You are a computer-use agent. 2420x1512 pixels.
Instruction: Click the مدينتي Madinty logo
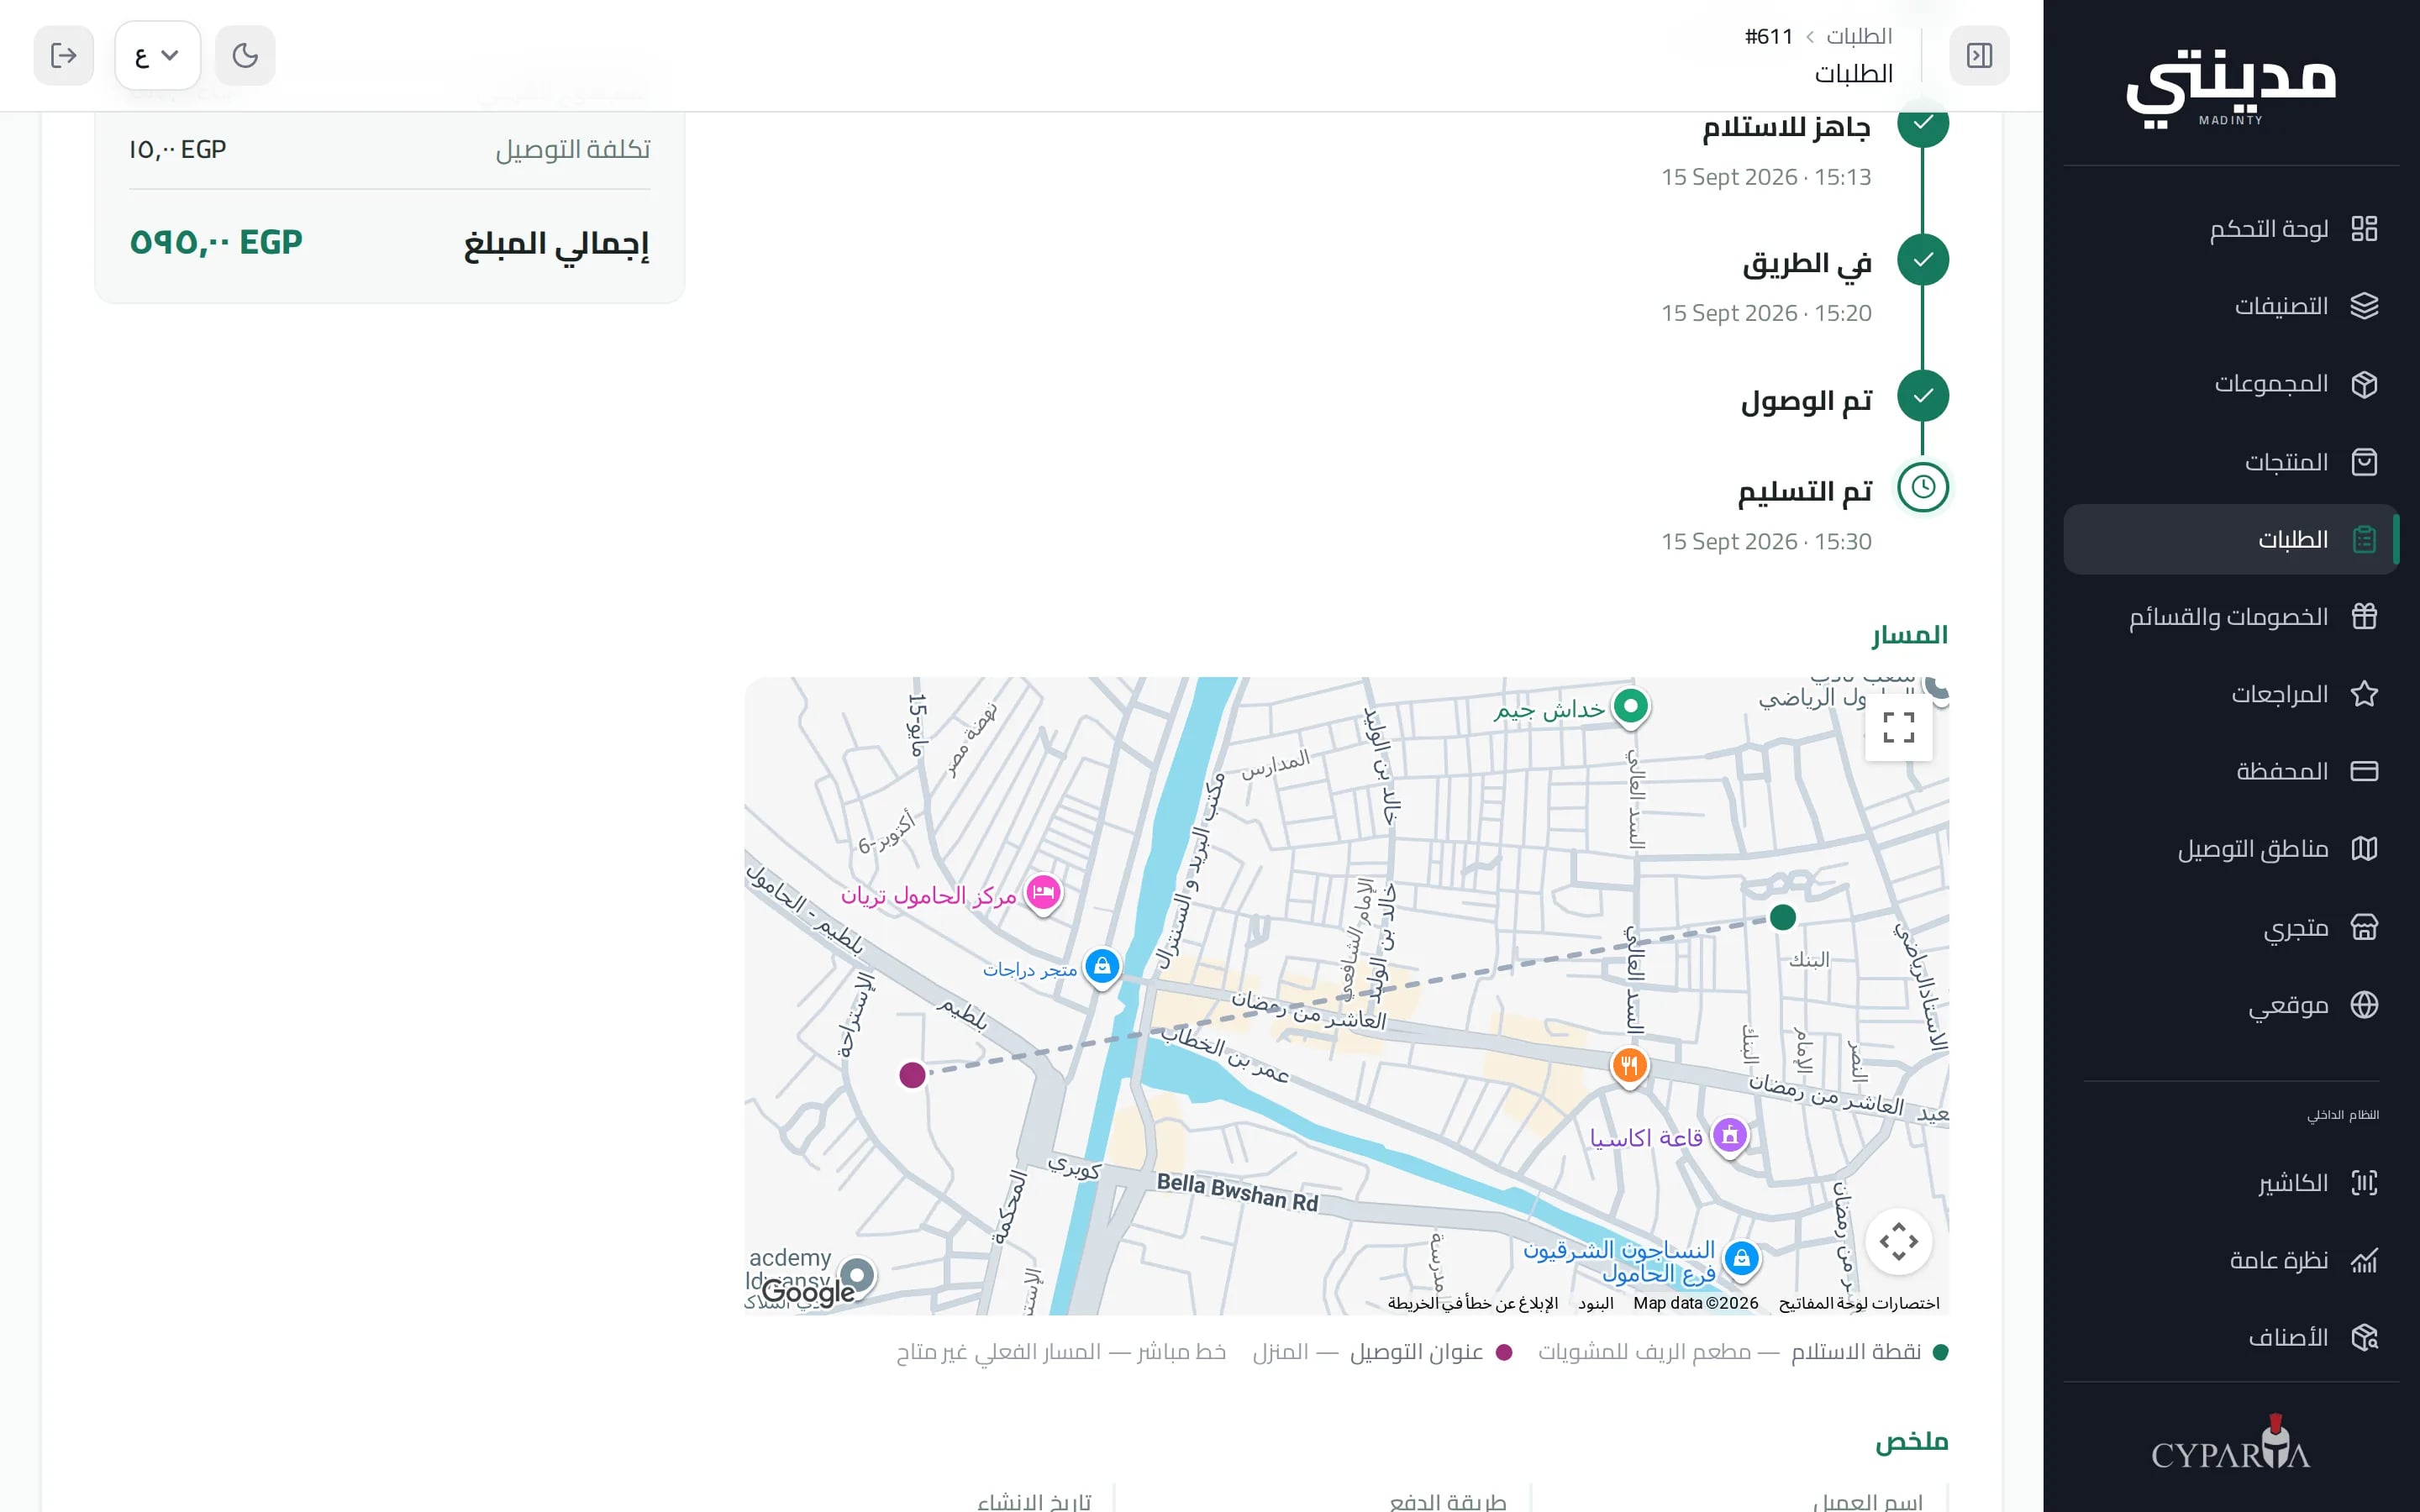pyautogui.click(x=2231, y=88)
